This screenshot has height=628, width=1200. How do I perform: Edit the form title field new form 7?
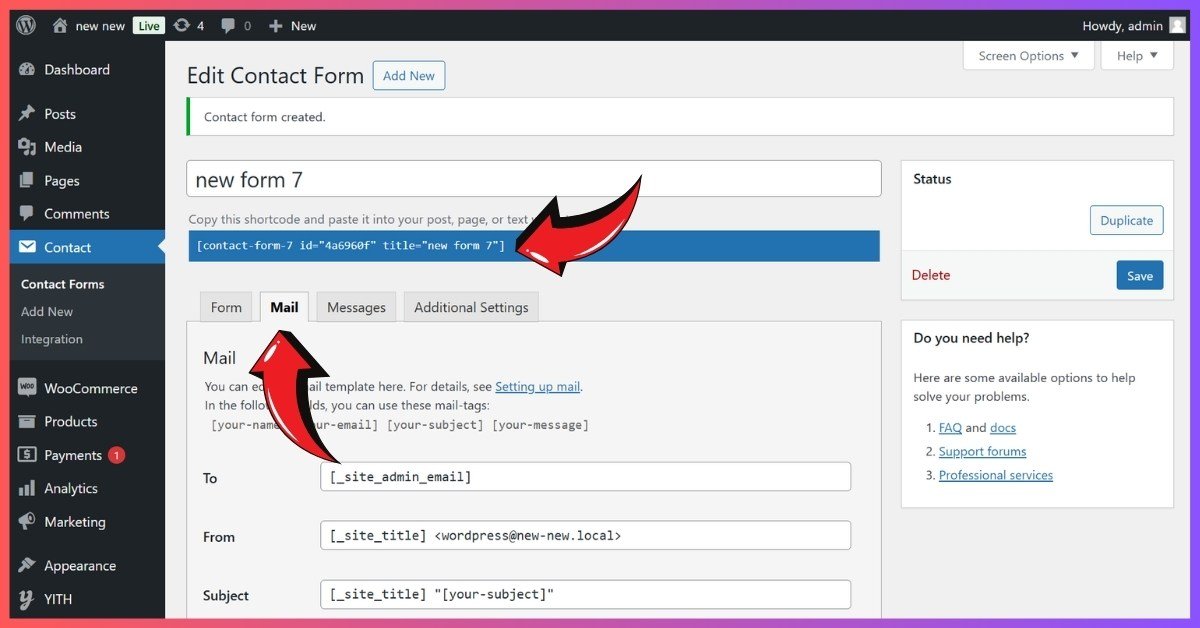pyautogui.click(x=534, y=179)
